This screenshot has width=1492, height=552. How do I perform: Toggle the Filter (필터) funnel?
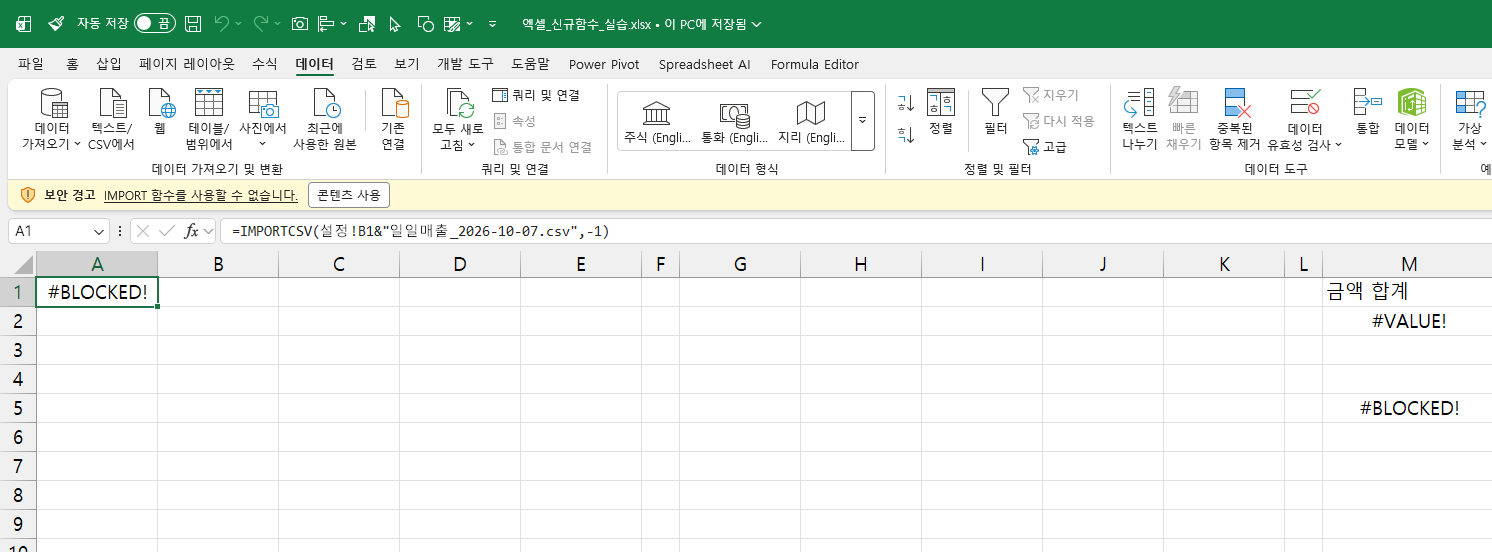click(x=995, y=112)
